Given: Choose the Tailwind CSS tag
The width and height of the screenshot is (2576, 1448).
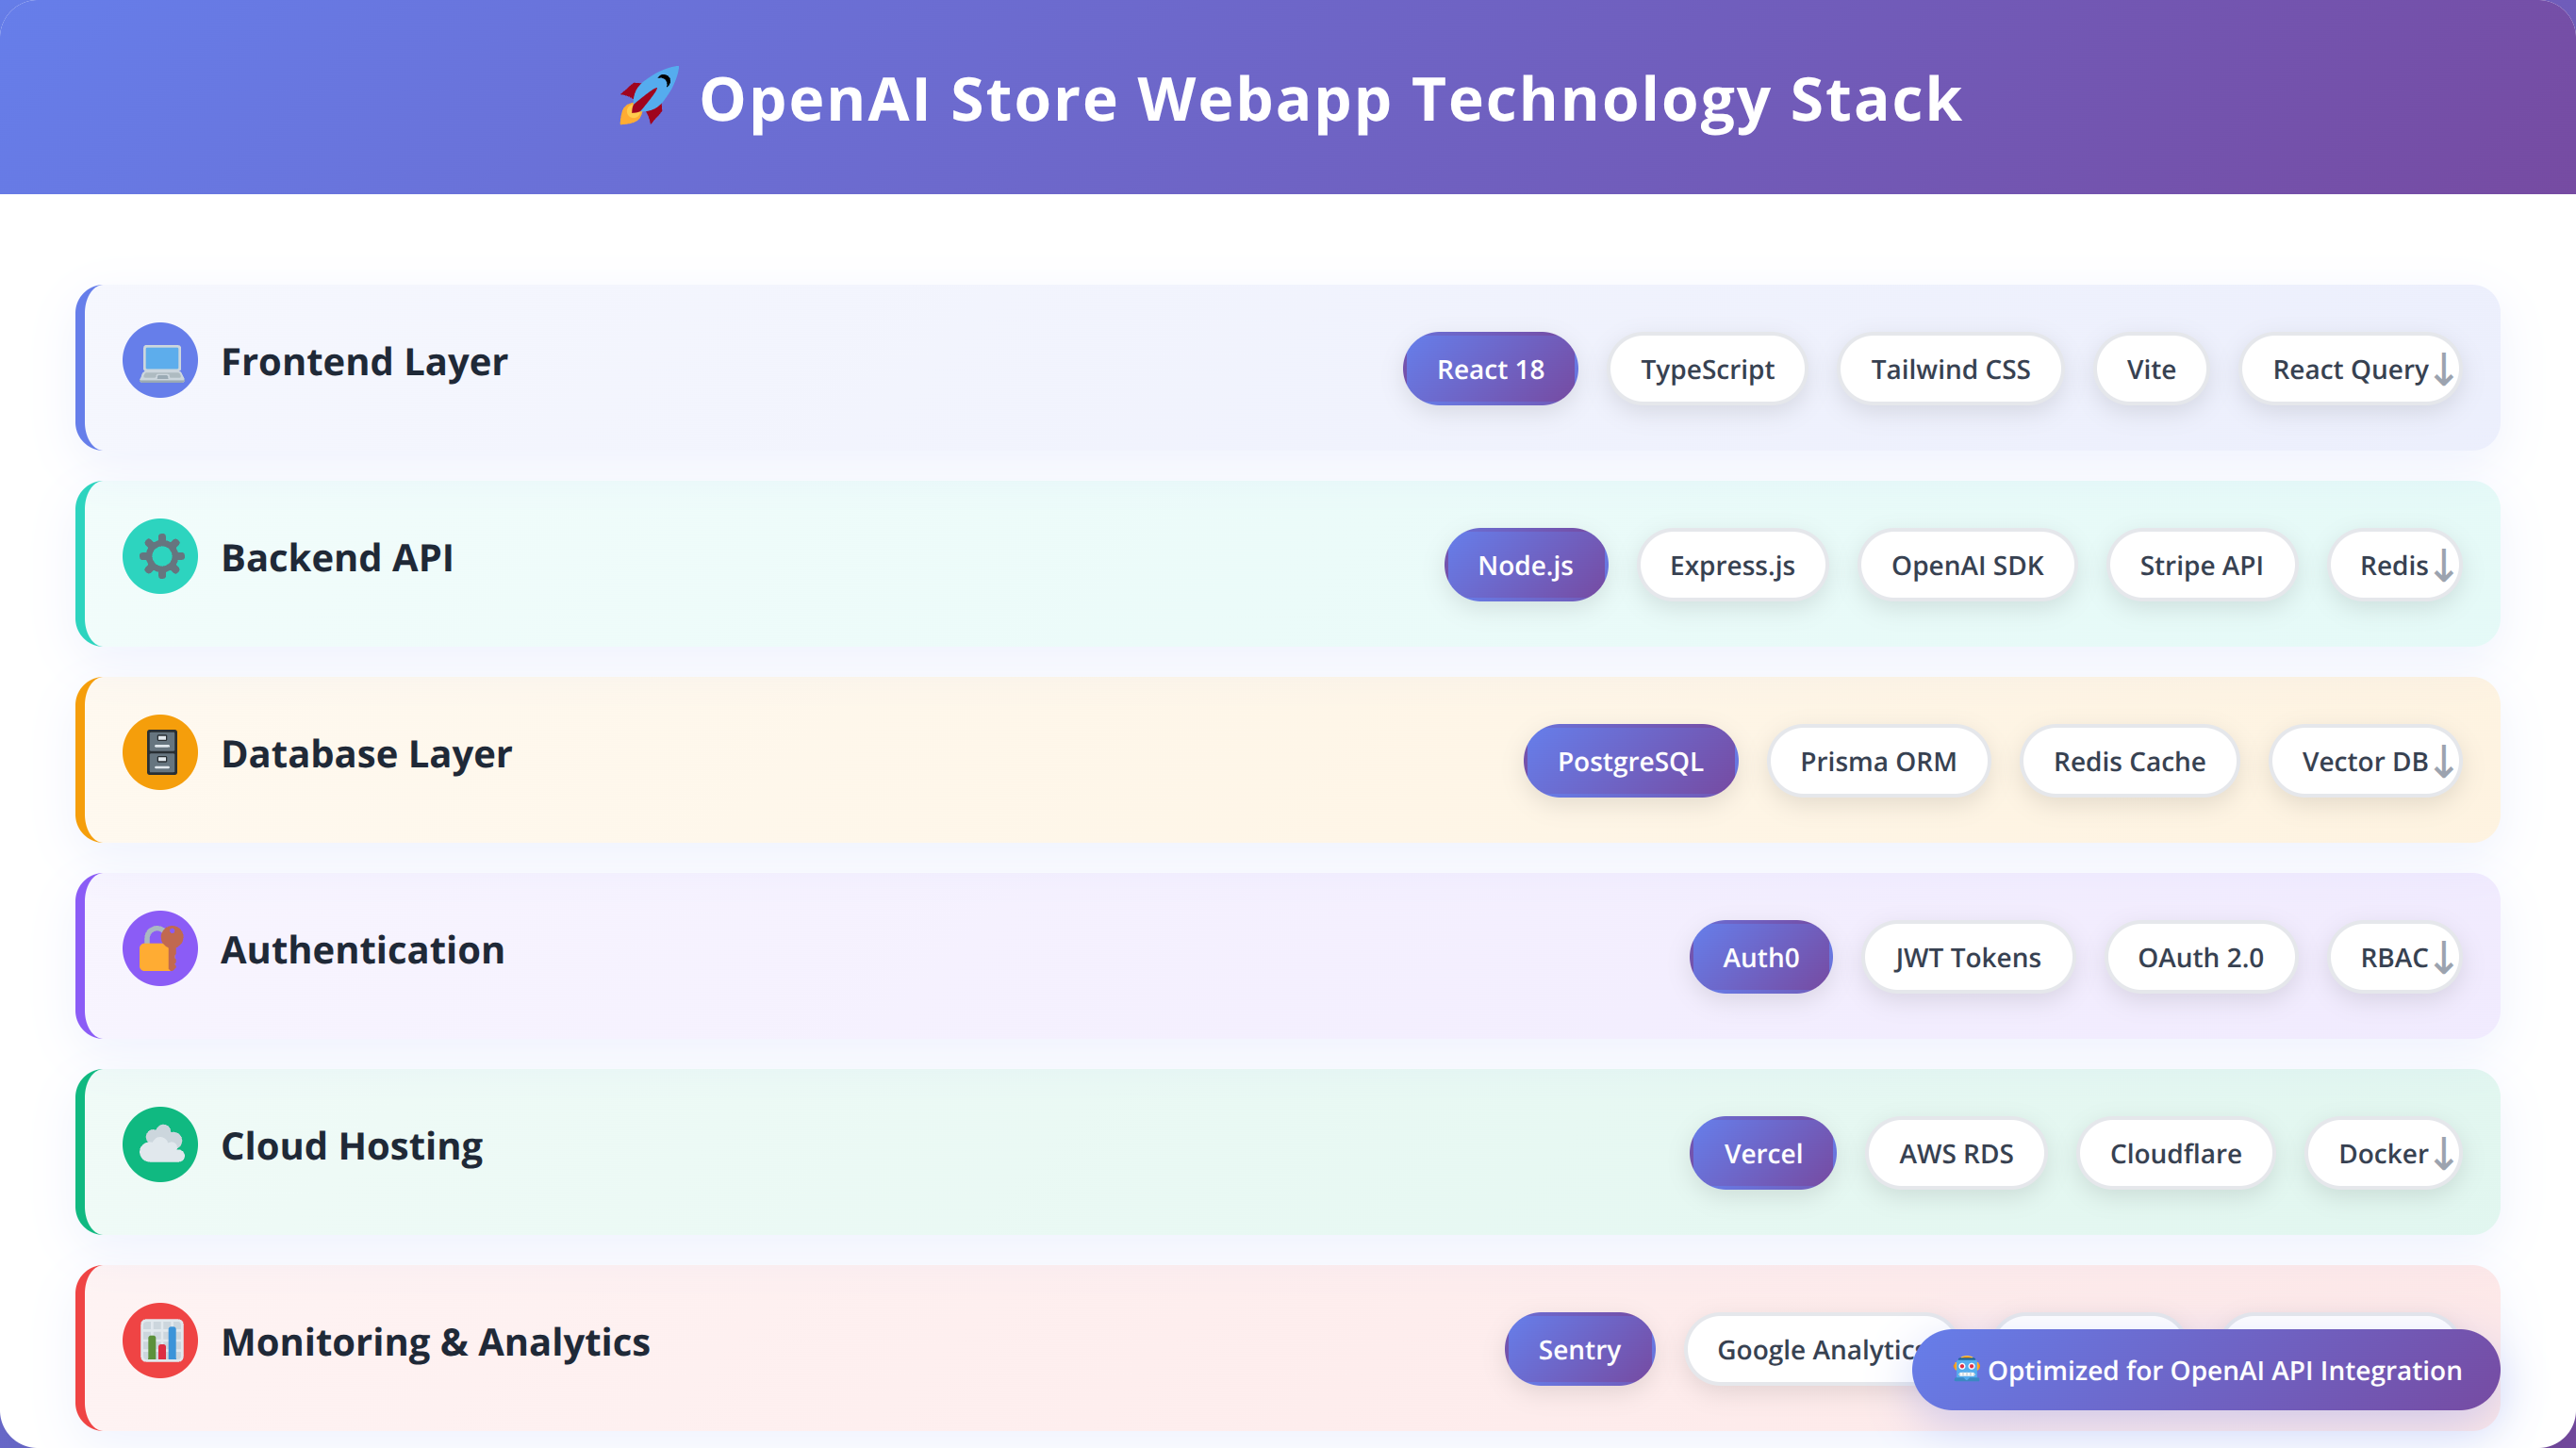Looking at the screenshot, I should 1950,369.
